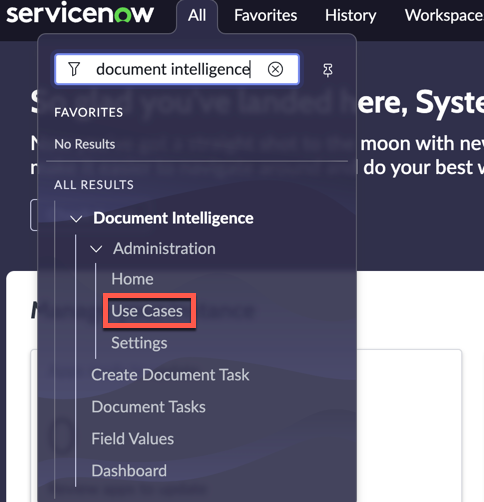Open the Workspaces menu
Screen dimensions: 484x502
click(444, 15)
